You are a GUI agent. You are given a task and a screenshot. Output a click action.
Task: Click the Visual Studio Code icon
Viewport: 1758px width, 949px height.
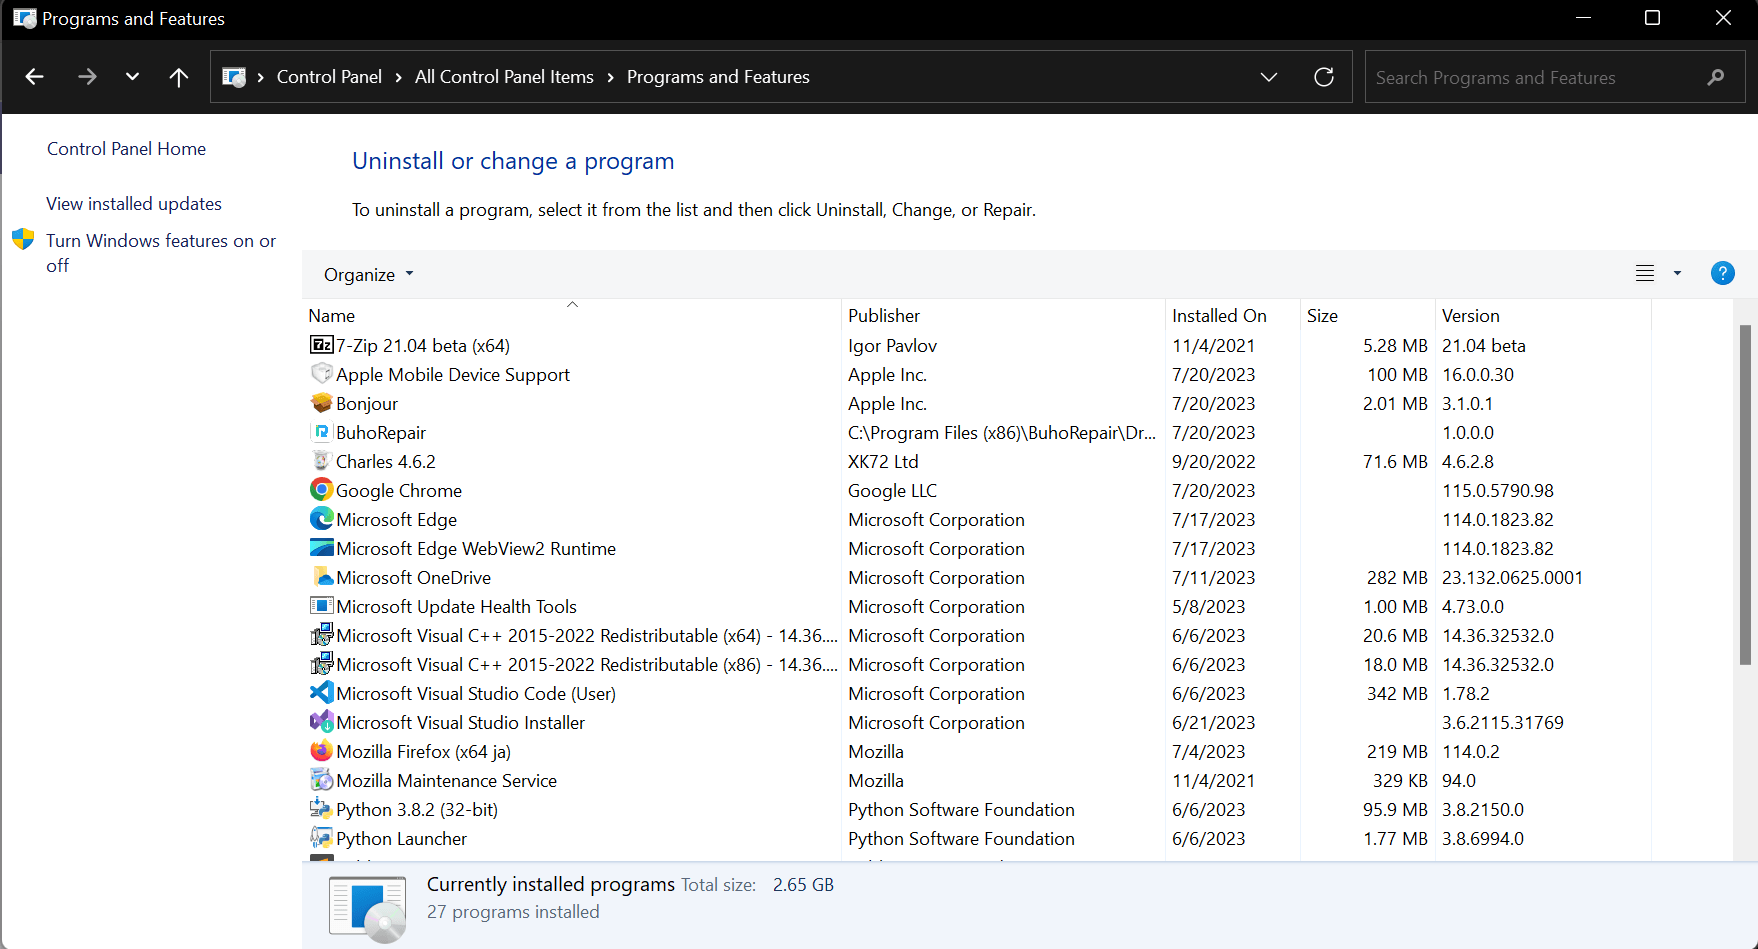(x=321, y=693)
